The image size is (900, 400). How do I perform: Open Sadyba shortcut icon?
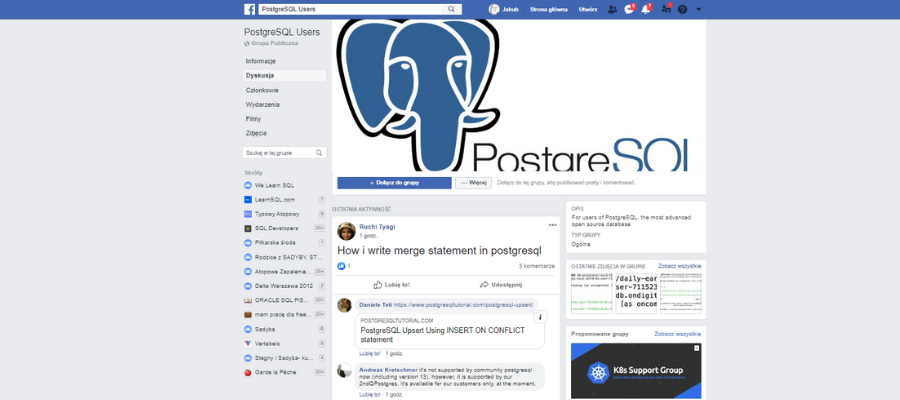(248, 329)
